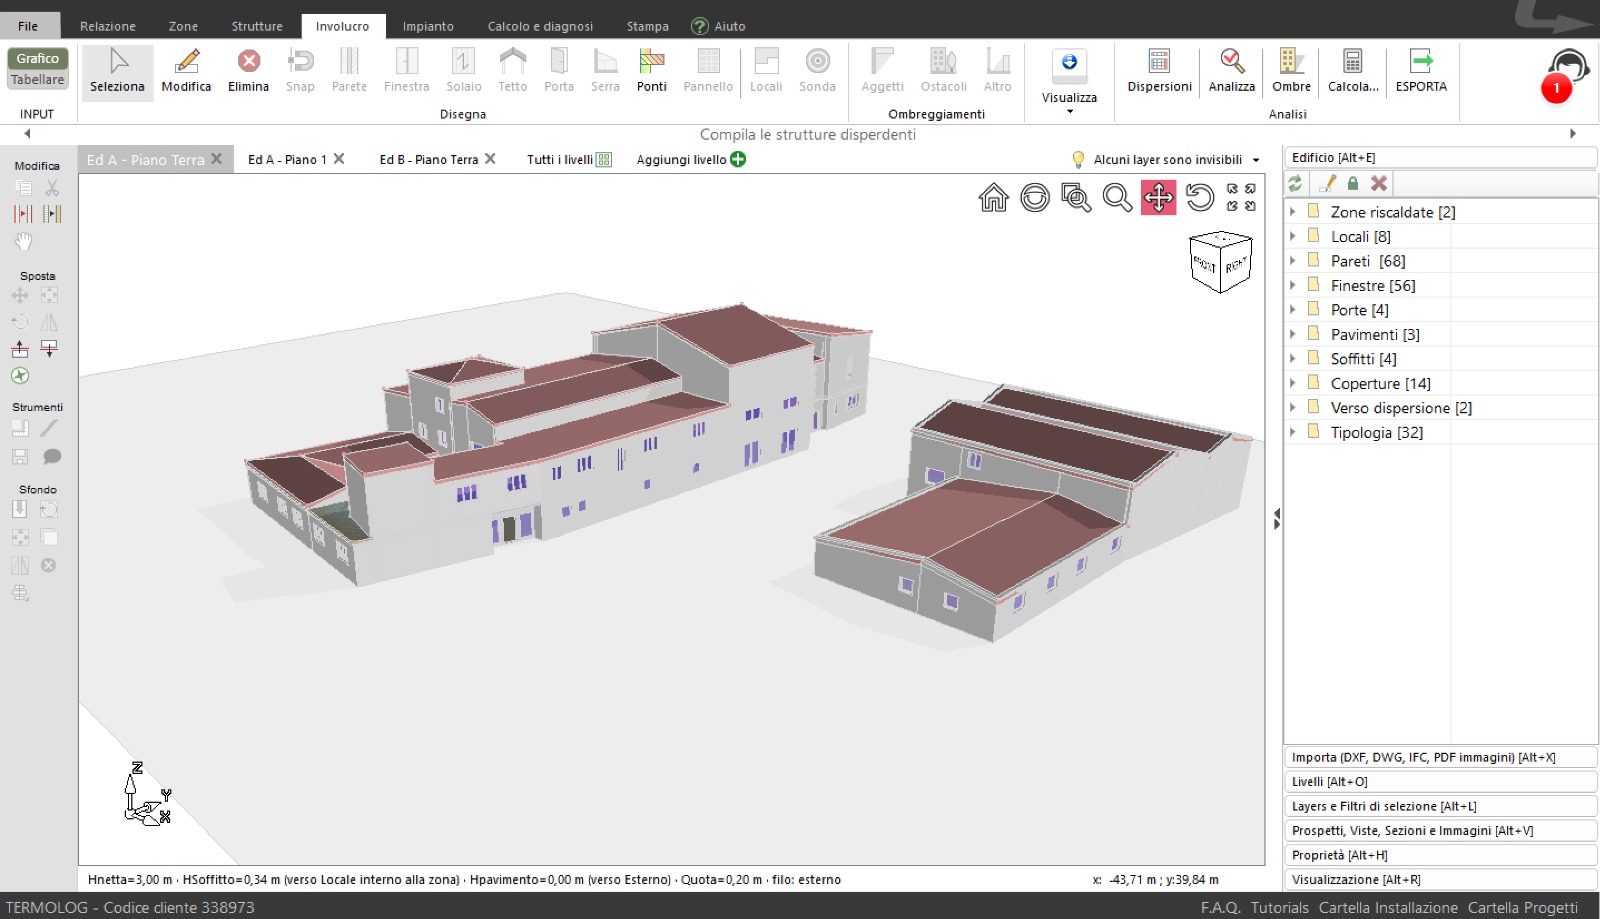
Task: Activate the pan move view tool
Action: [x=1158, y=198]
